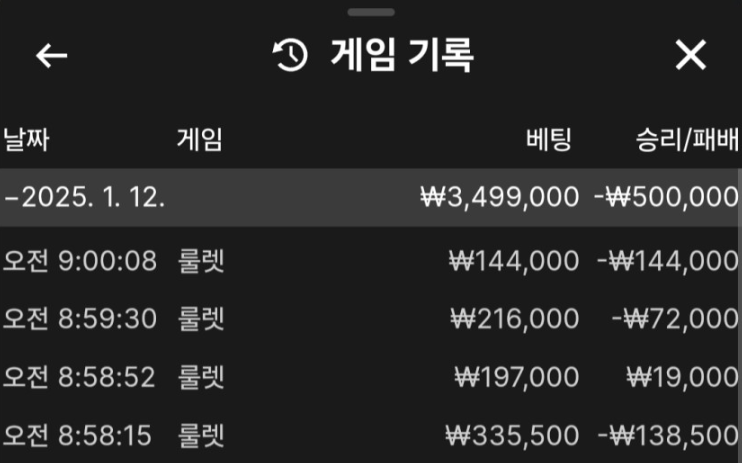Close the game history panel

691,56
